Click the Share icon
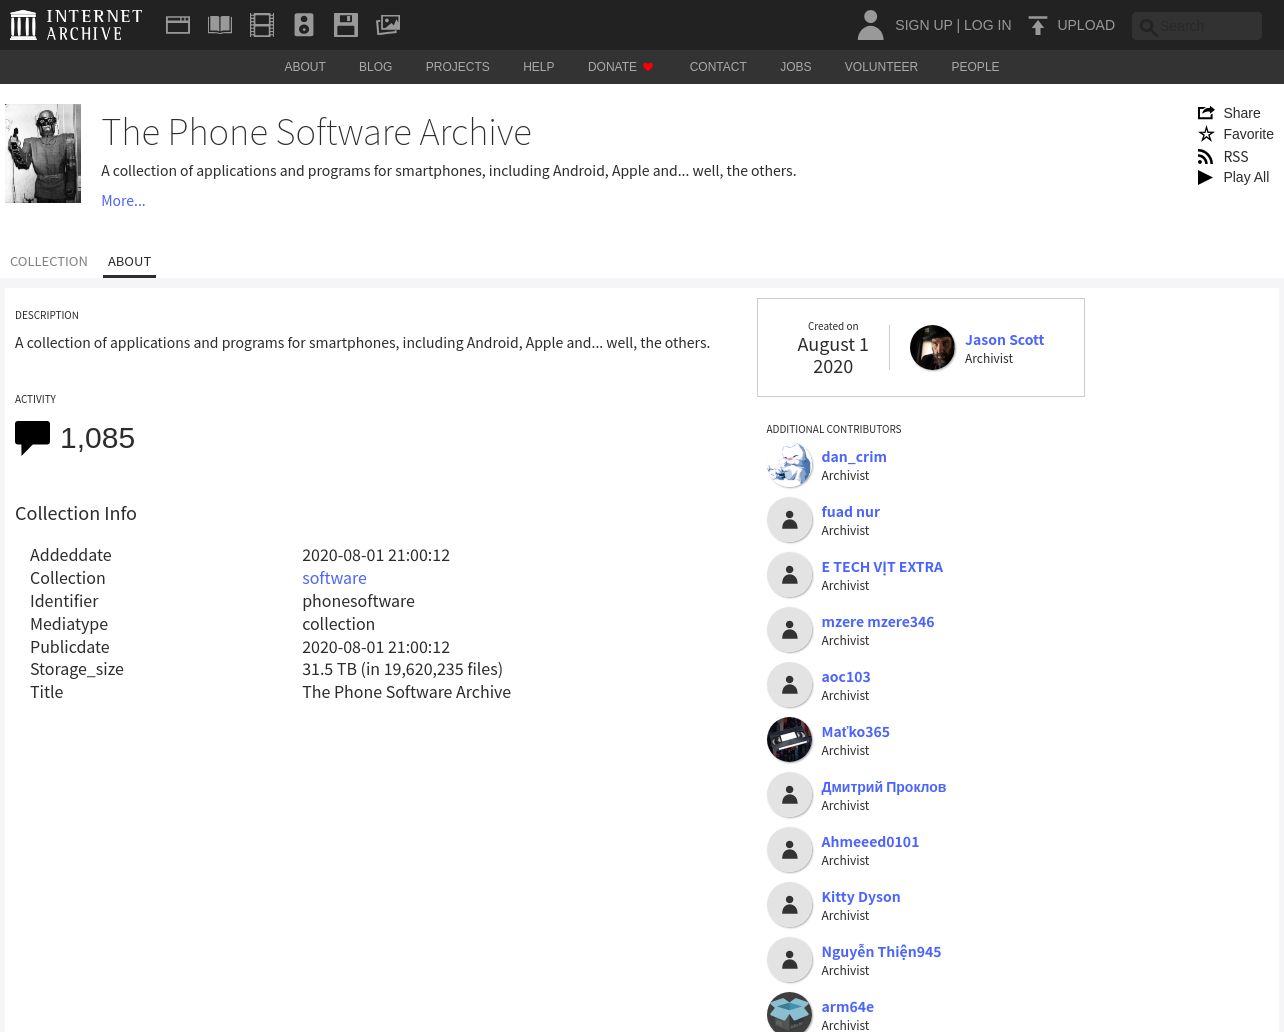 1206,113
